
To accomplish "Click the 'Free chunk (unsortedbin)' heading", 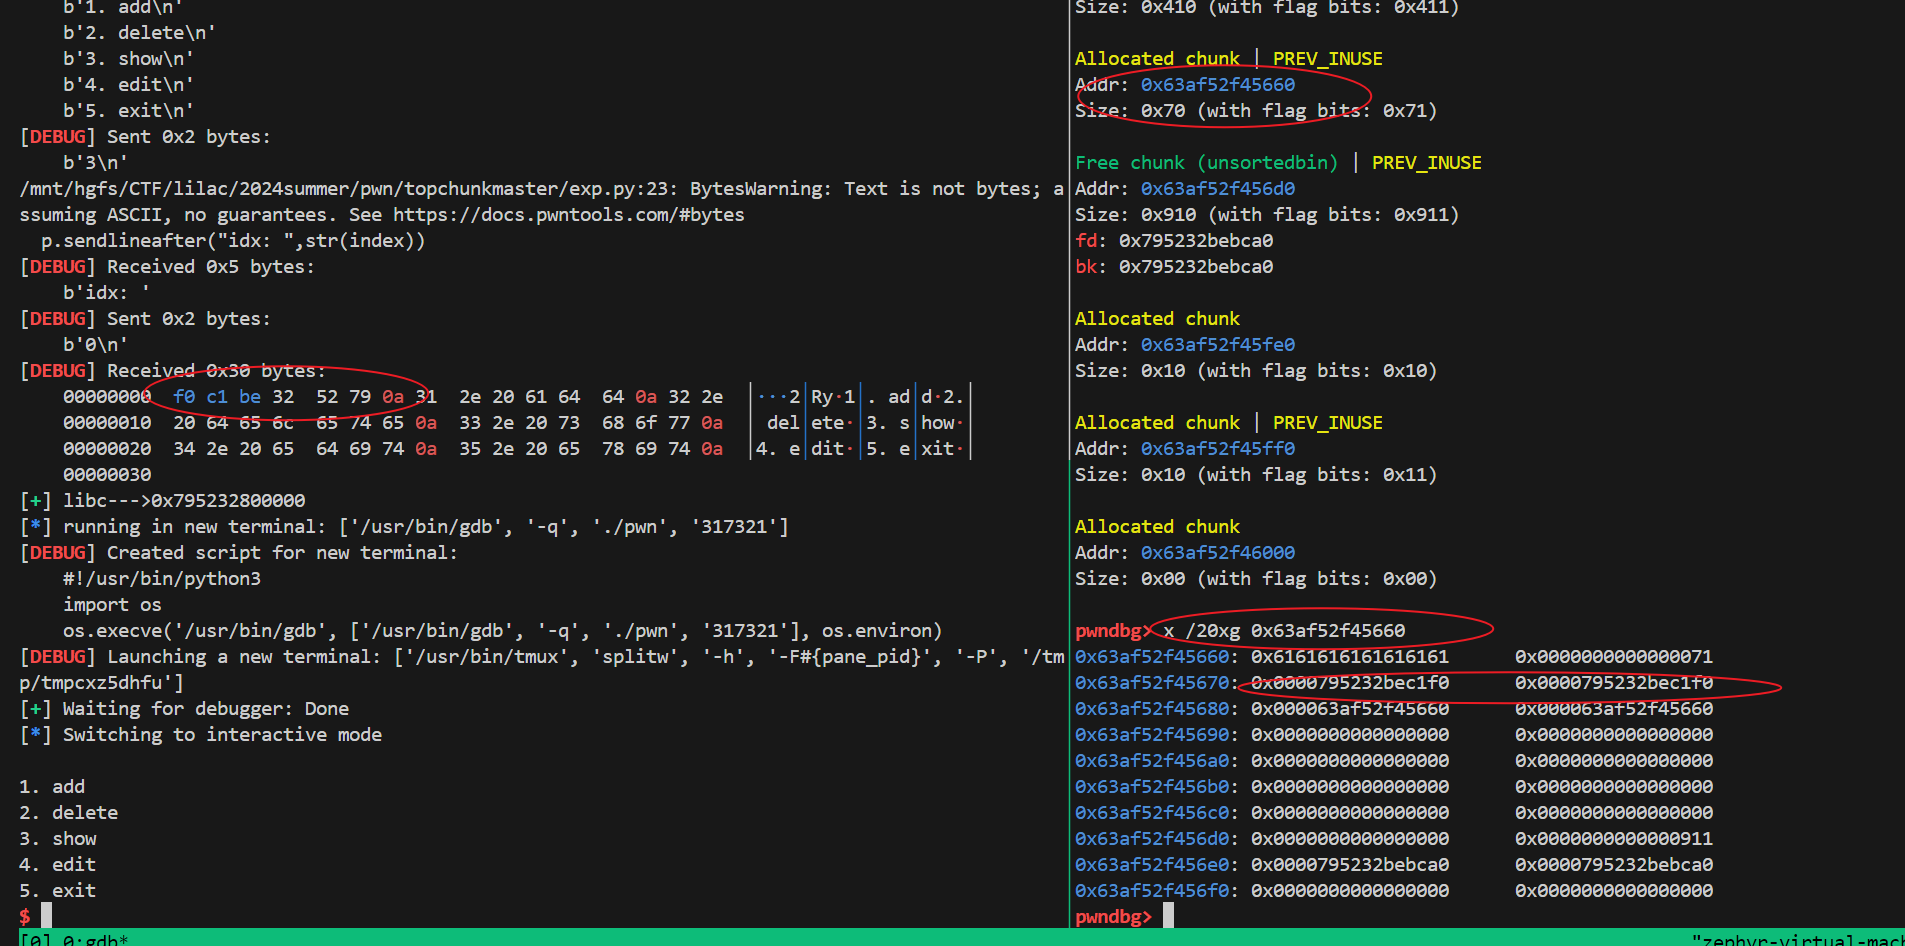I will [1206, 163].
